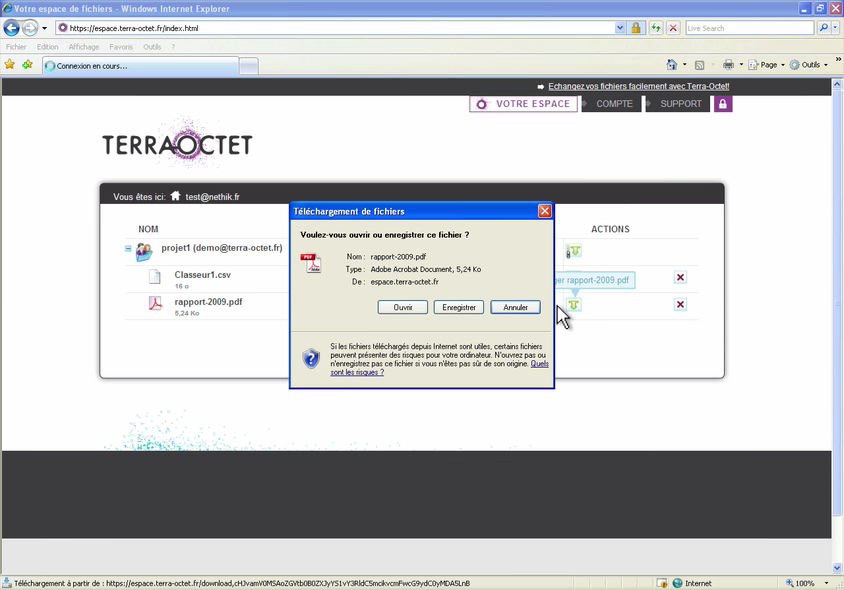Click the Internet security zone indicator
The height and width of the screenshot is (590, 844).
click(x=693, y=583)
